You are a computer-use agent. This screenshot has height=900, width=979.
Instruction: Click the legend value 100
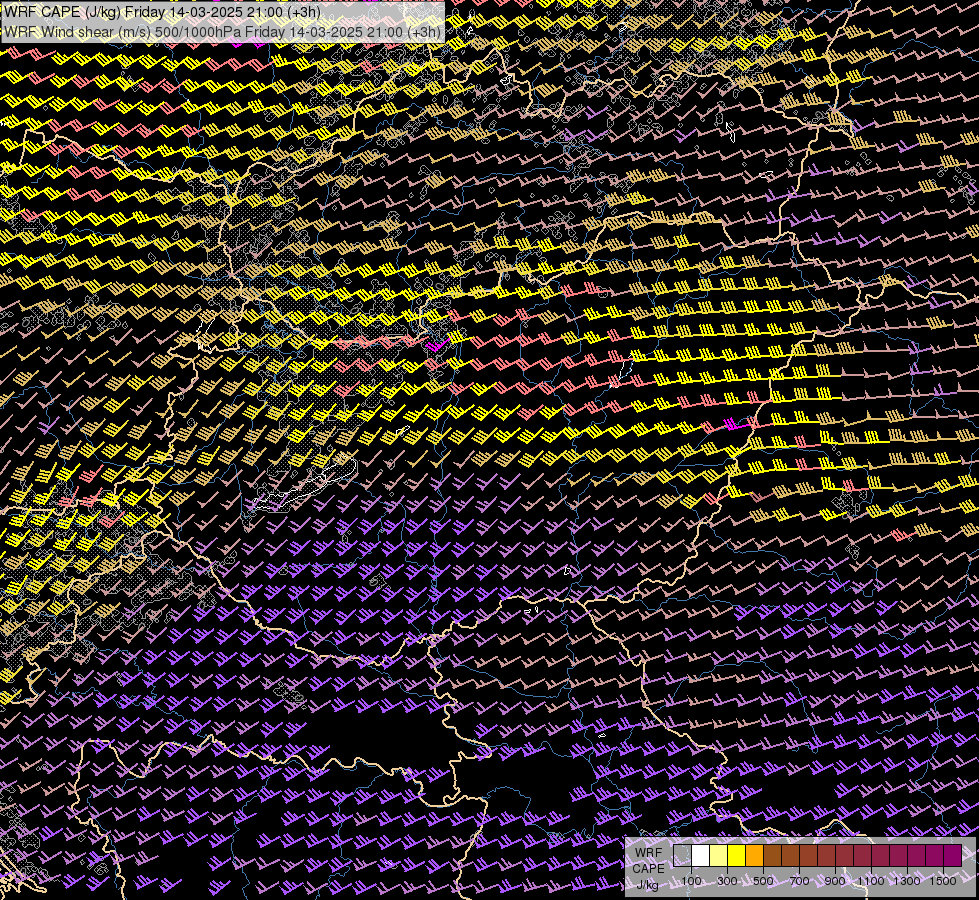tap(691, 881)
